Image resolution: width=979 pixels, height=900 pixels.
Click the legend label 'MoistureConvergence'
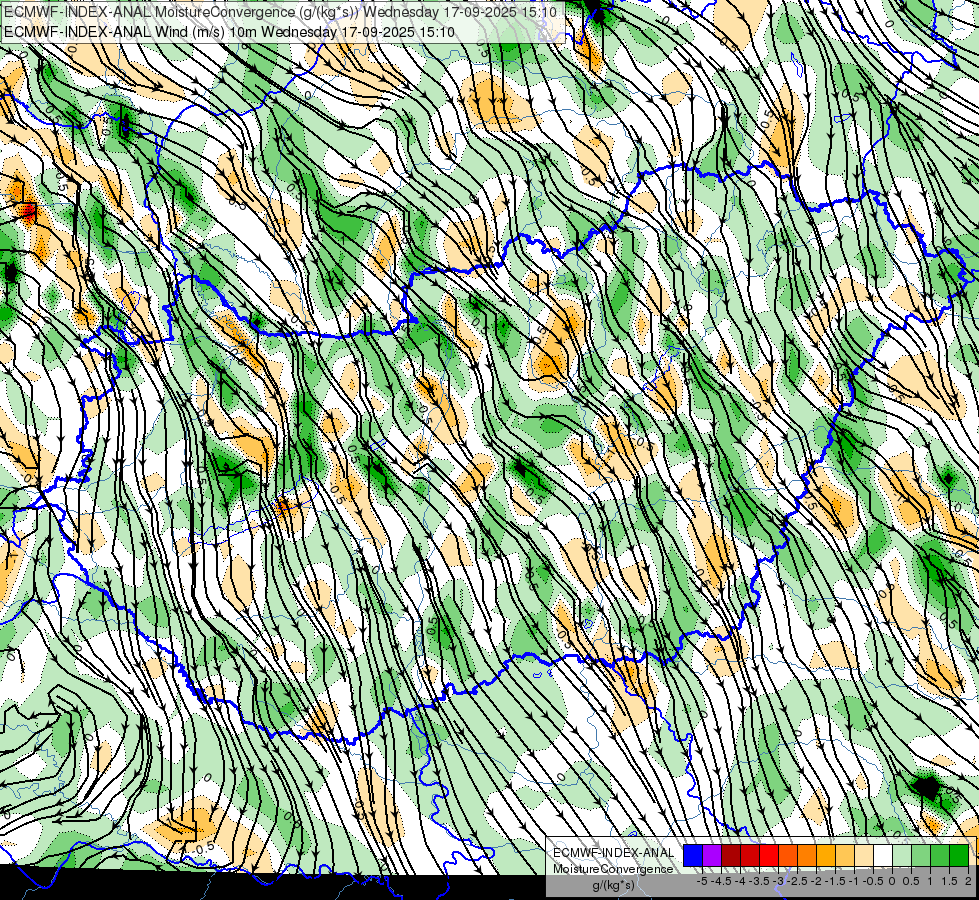tap(613, 869)
